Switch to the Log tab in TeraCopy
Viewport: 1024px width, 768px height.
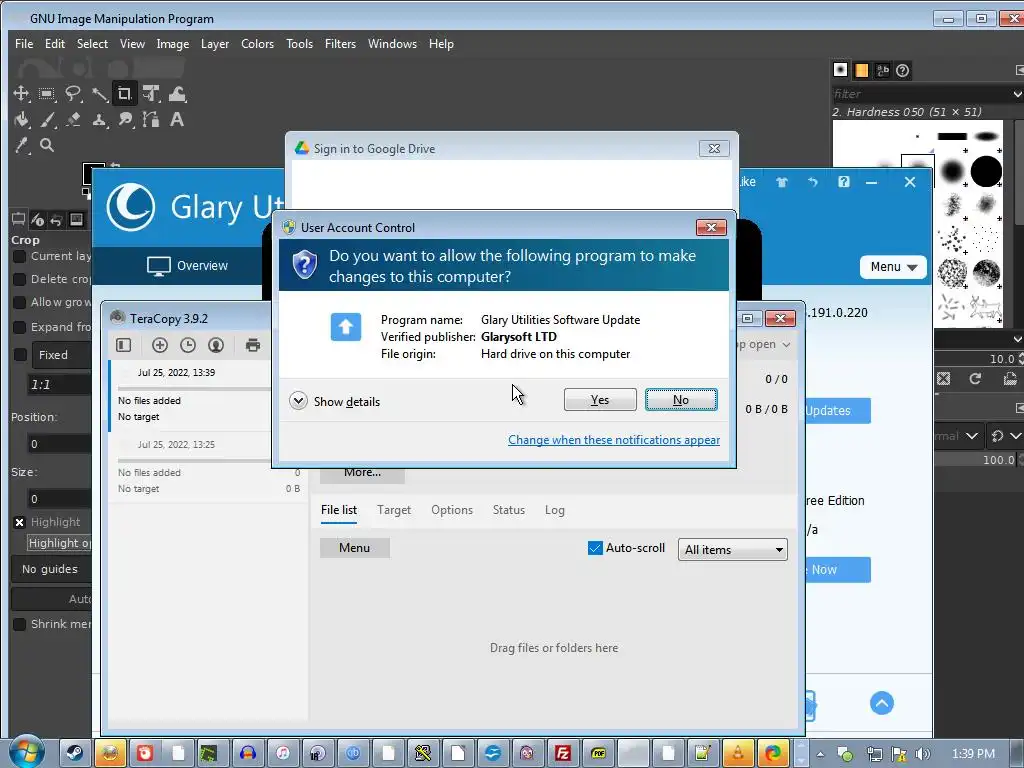(554, 510)
